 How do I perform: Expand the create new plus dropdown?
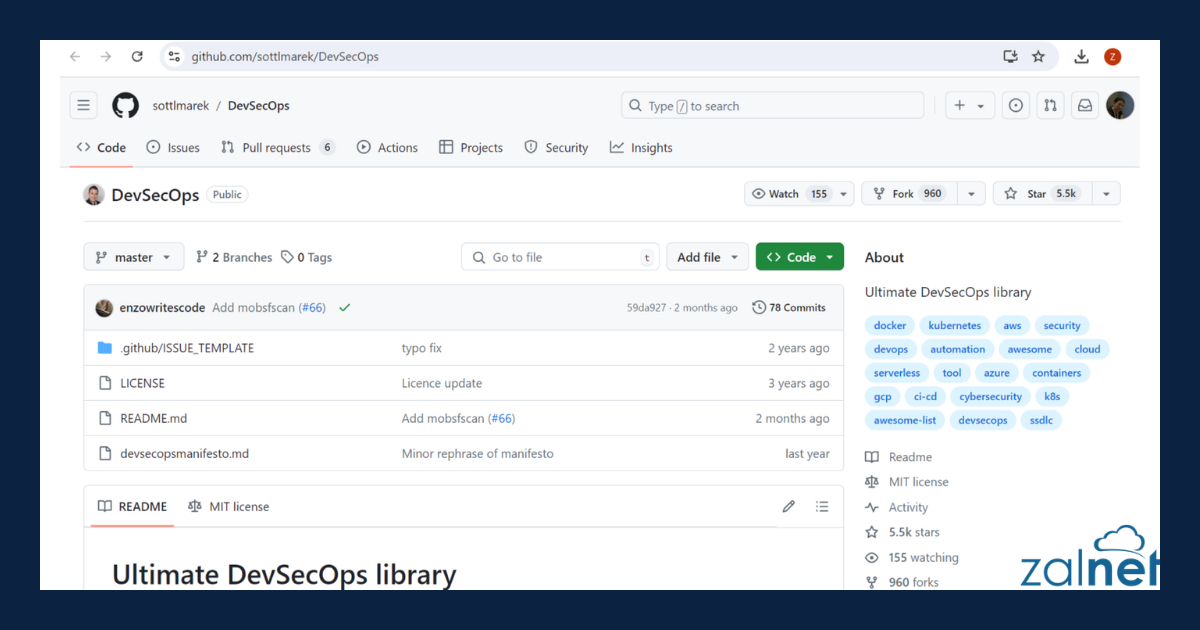(969, 105)
